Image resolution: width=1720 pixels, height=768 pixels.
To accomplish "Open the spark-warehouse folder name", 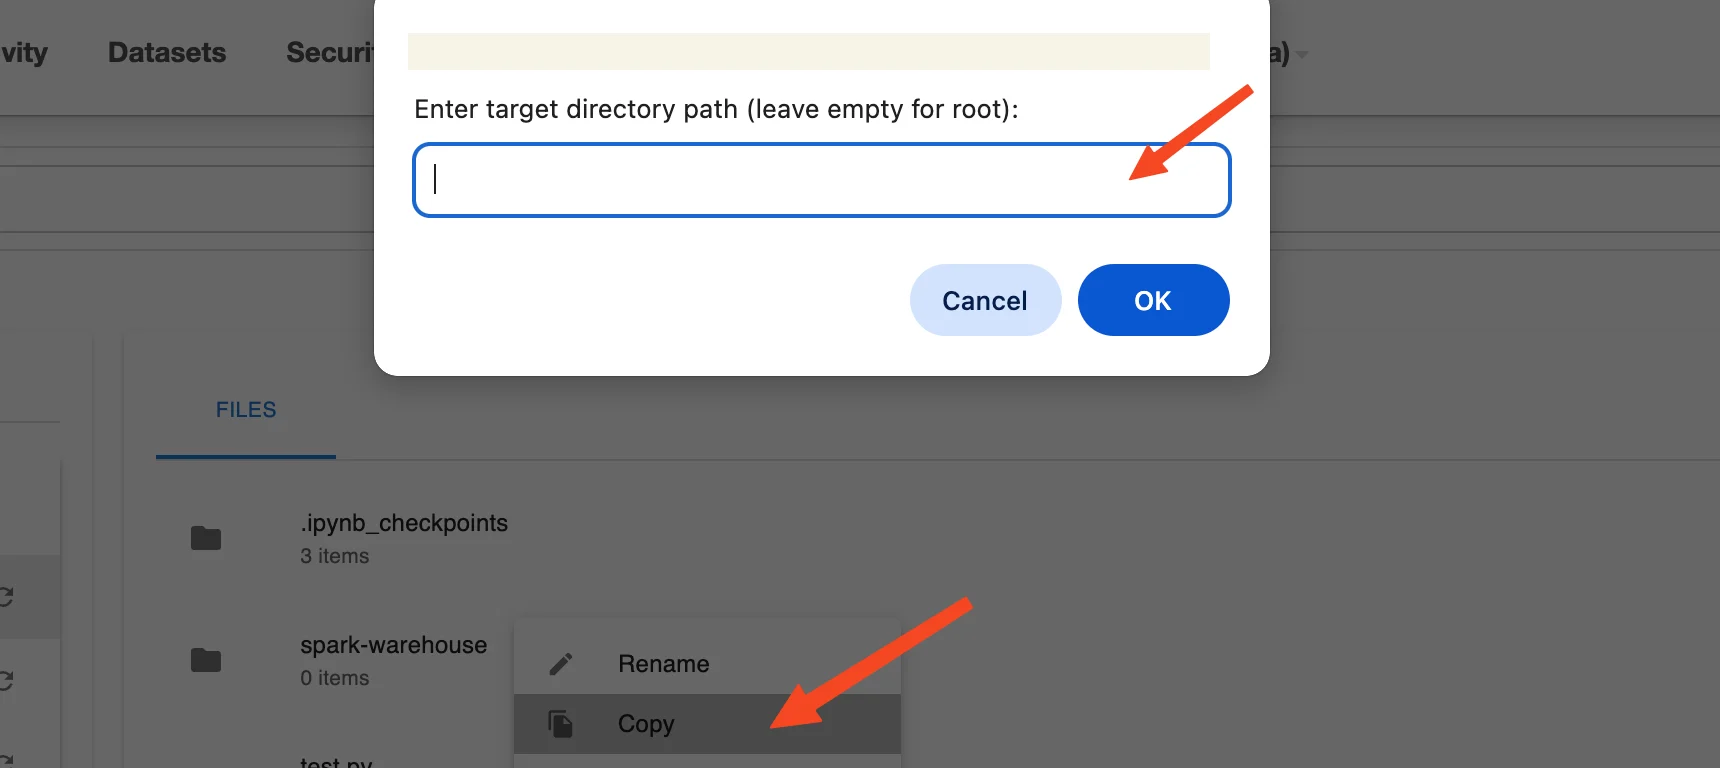I will pos(393,645).
